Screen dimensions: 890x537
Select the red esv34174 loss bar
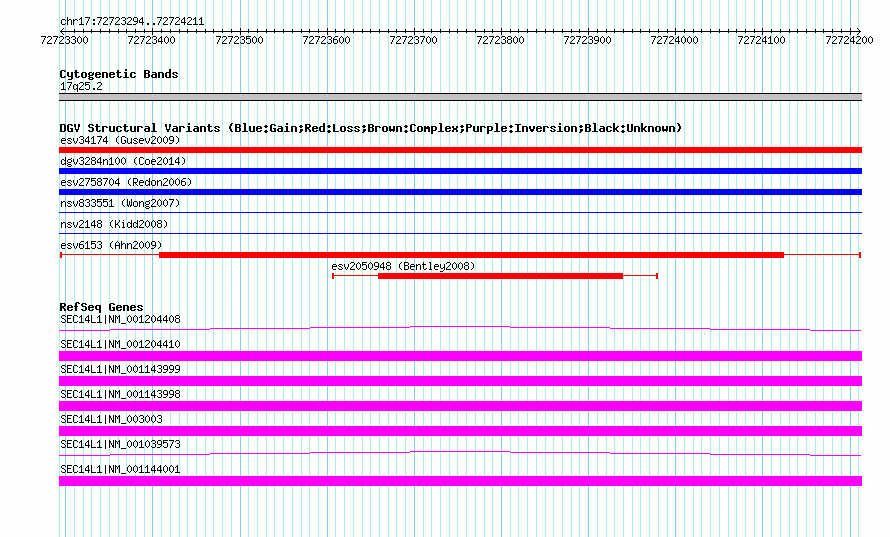click(460, 150)
